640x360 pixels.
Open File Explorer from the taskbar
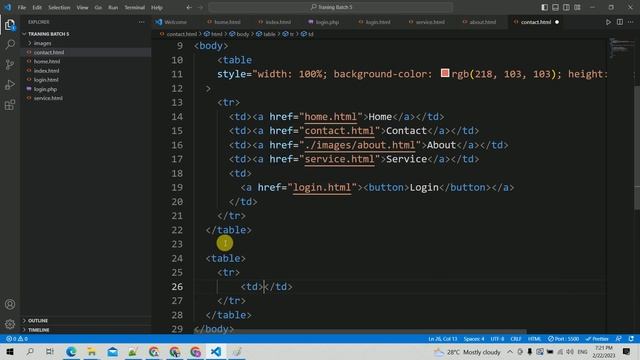[x=92, y=351]
